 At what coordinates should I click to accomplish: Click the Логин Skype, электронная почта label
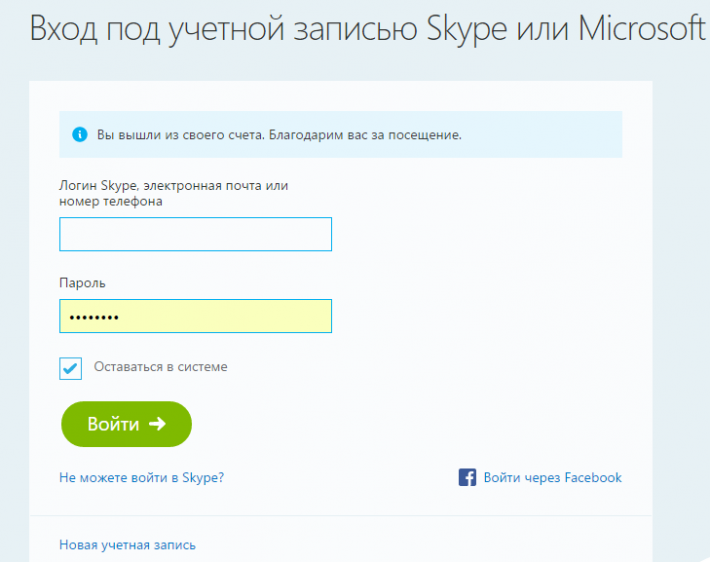point(173,186)
